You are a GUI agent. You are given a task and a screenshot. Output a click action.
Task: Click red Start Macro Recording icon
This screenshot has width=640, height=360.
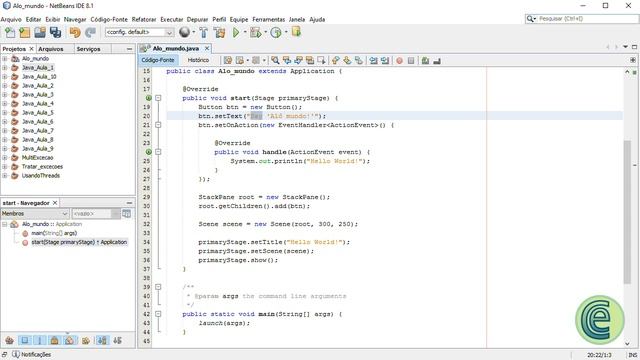click(x=399, y=60)
